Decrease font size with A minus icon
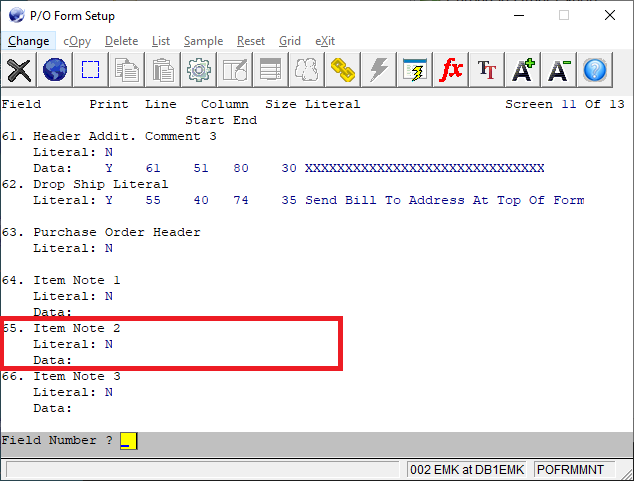634x481 pixels. [x=559, y=70]
